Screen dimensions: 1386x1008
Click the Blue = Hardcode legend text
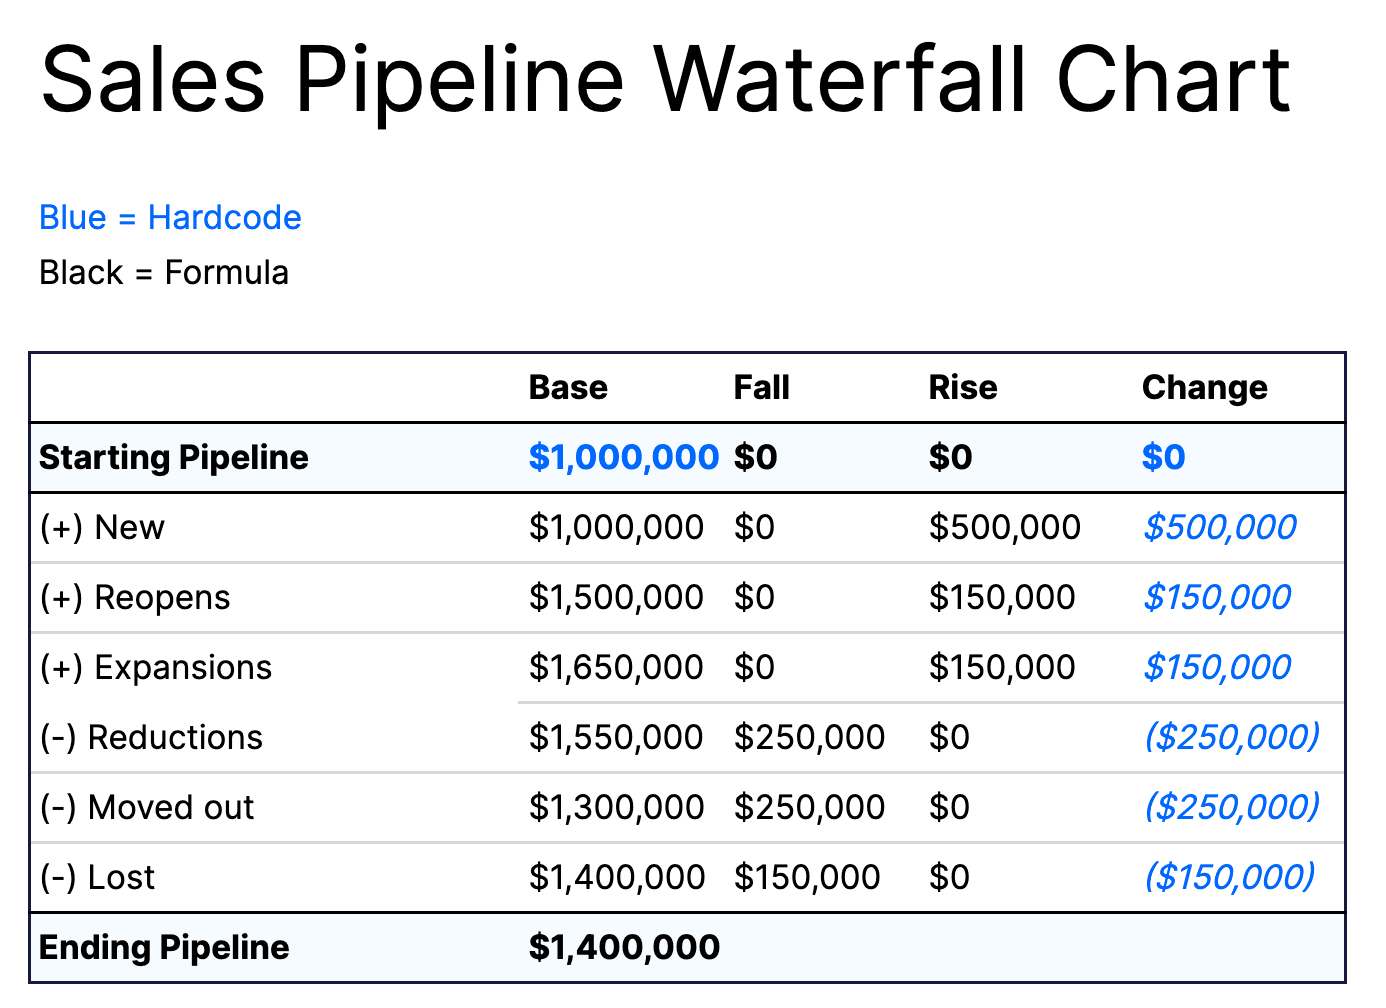[x=170, y=217]
